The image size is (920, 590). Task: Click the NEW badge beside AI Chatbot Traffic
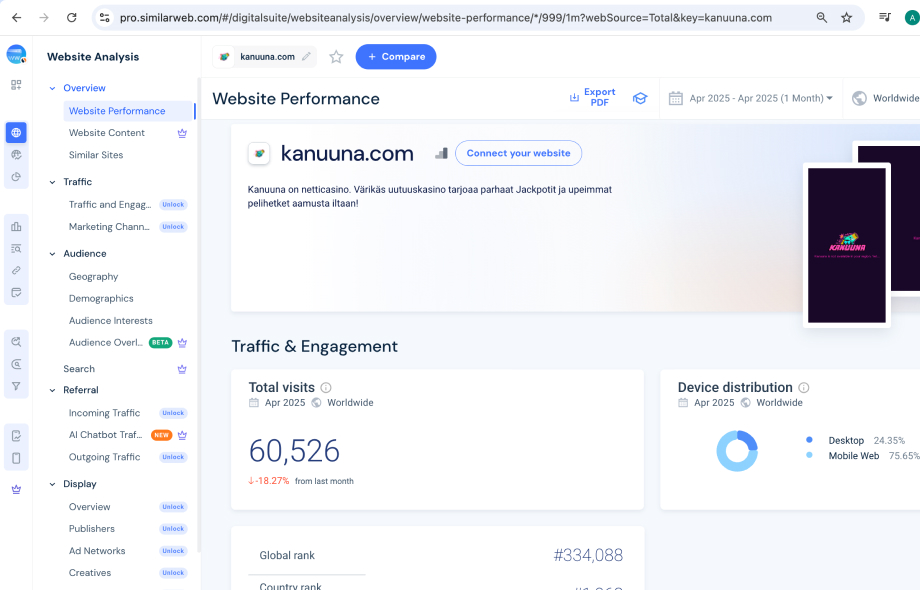click(161, 435)
